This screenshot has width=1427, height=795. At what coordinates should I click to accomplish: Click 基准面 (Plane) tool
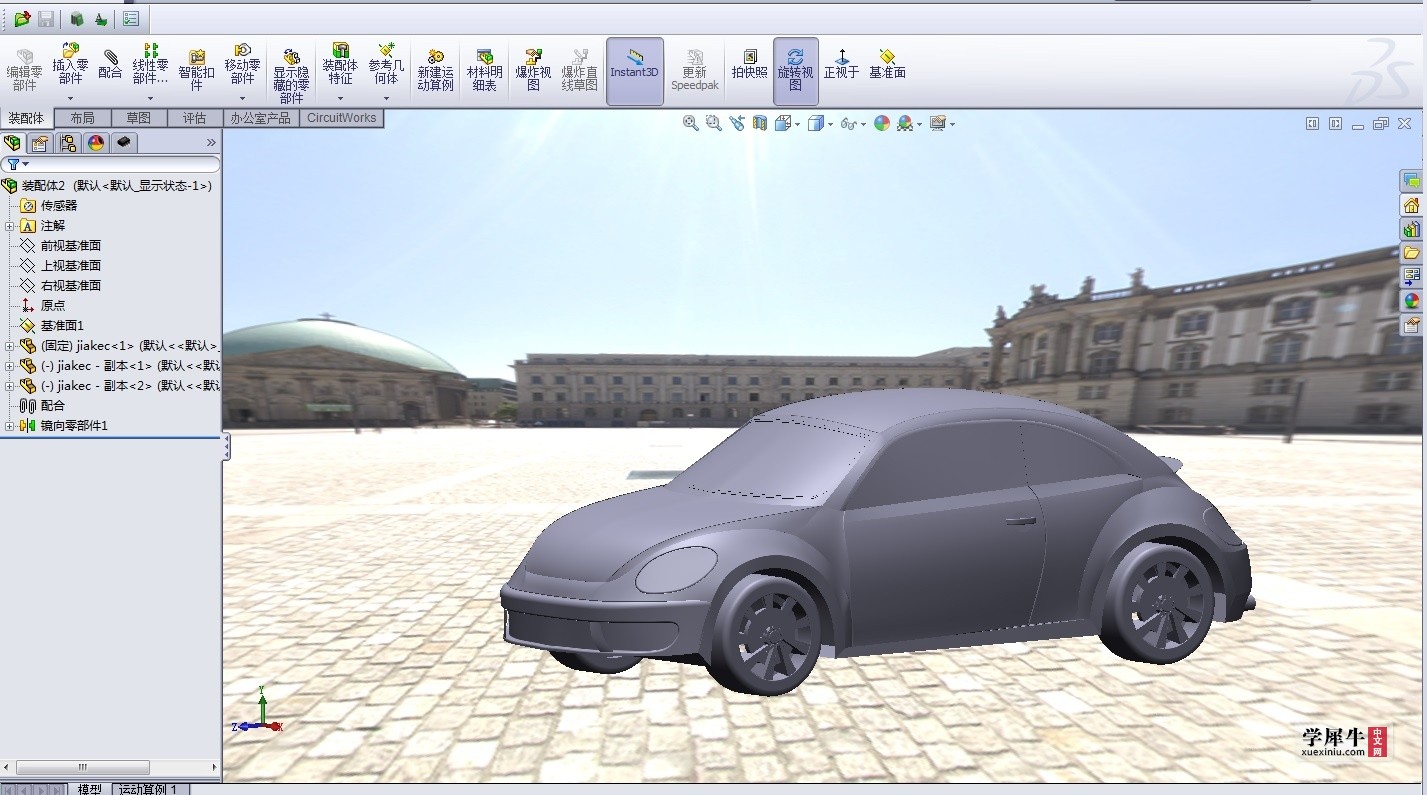[x=887, y=65]
